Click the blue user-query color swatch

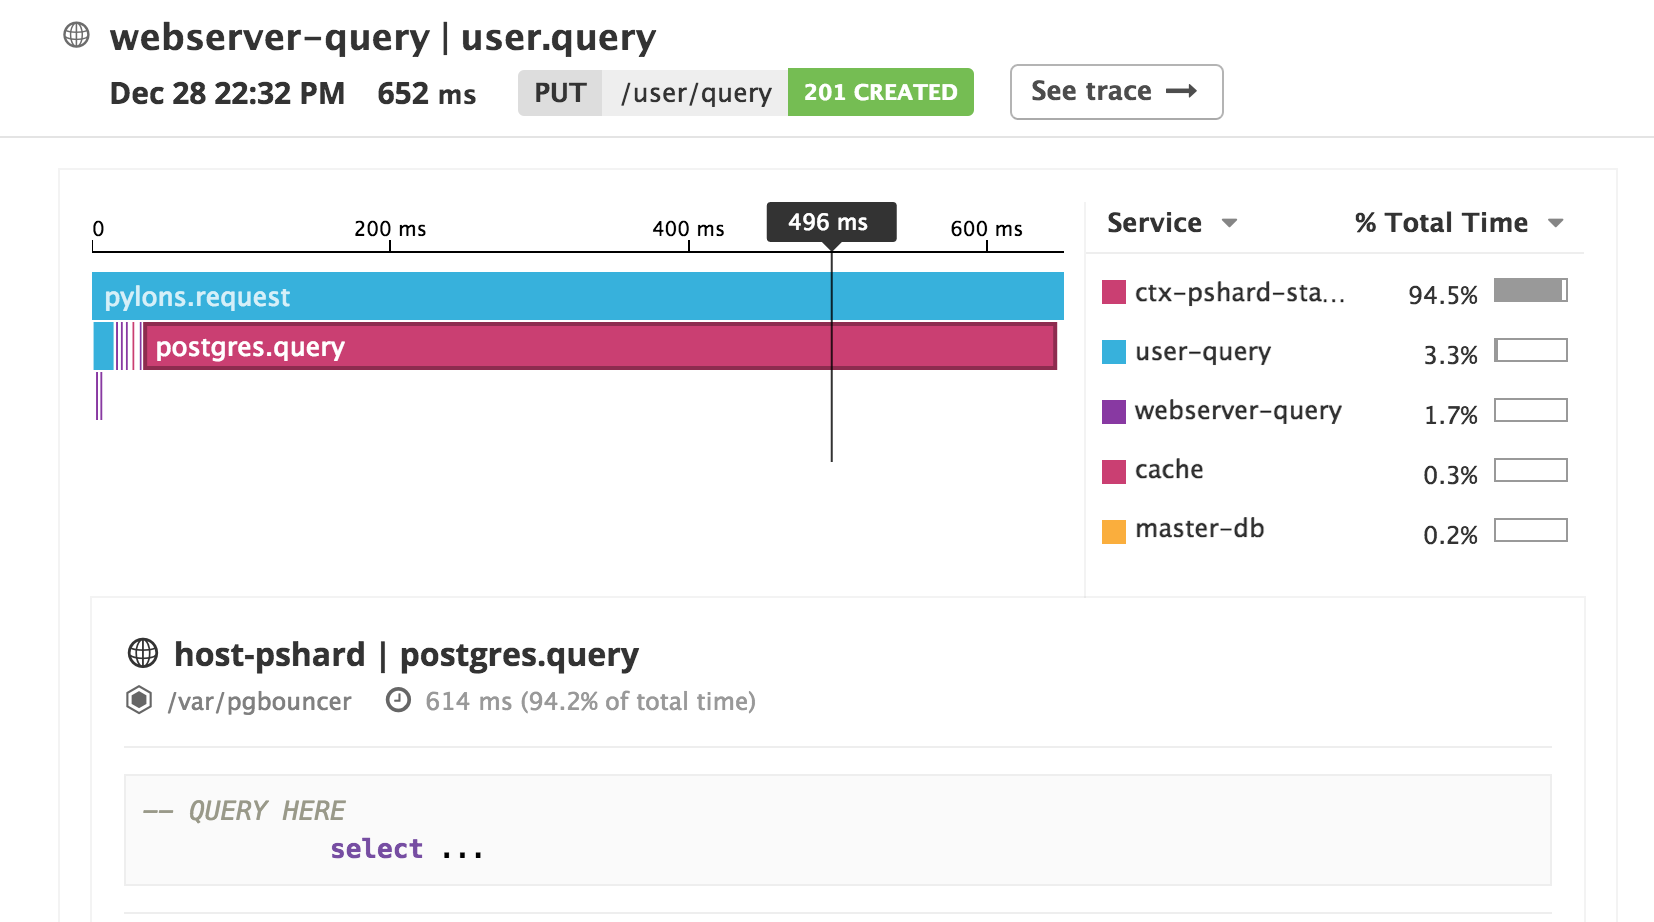pos(1113,352)
